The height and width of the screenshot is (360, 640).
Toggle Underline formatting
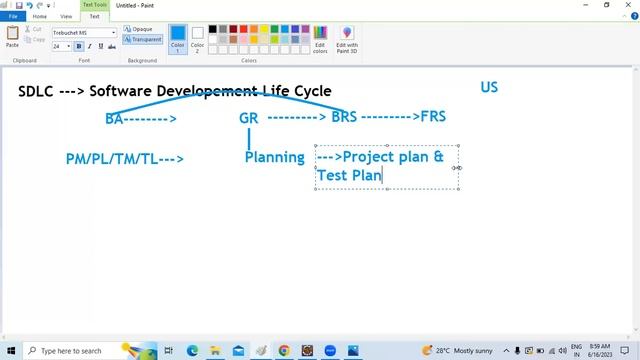click(x=100, y=47)
